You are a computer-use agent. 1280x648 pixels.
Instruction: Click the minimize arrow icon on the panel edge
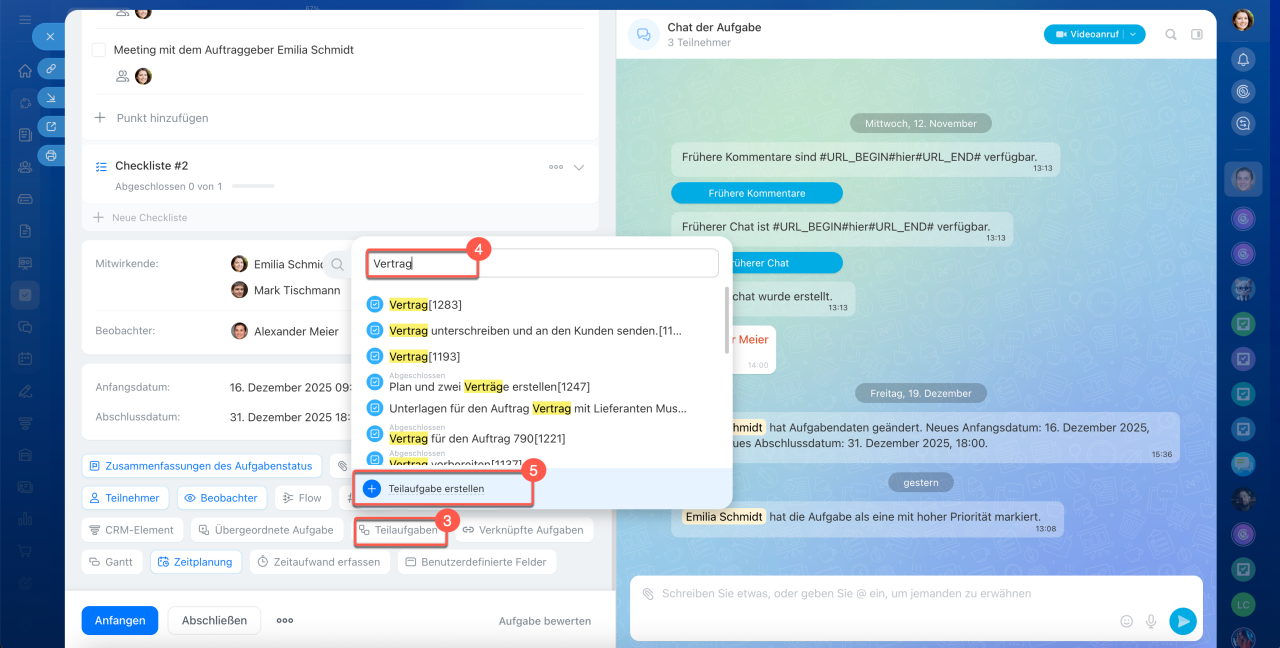coord(51,97)
